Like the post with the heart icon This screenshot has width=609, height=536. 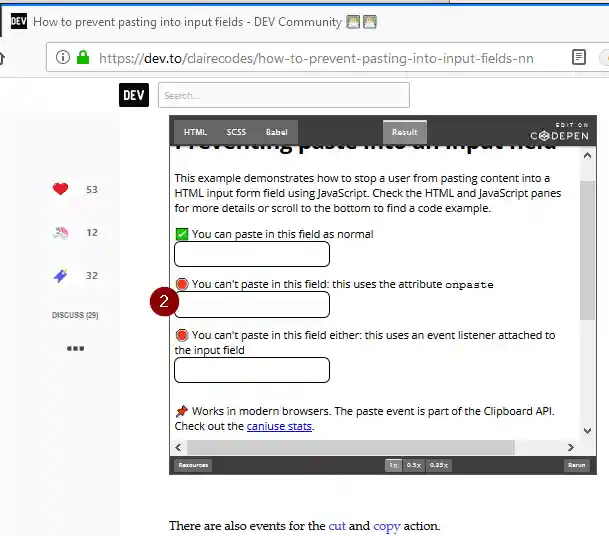pyautogui.click(x=60, y=189)
